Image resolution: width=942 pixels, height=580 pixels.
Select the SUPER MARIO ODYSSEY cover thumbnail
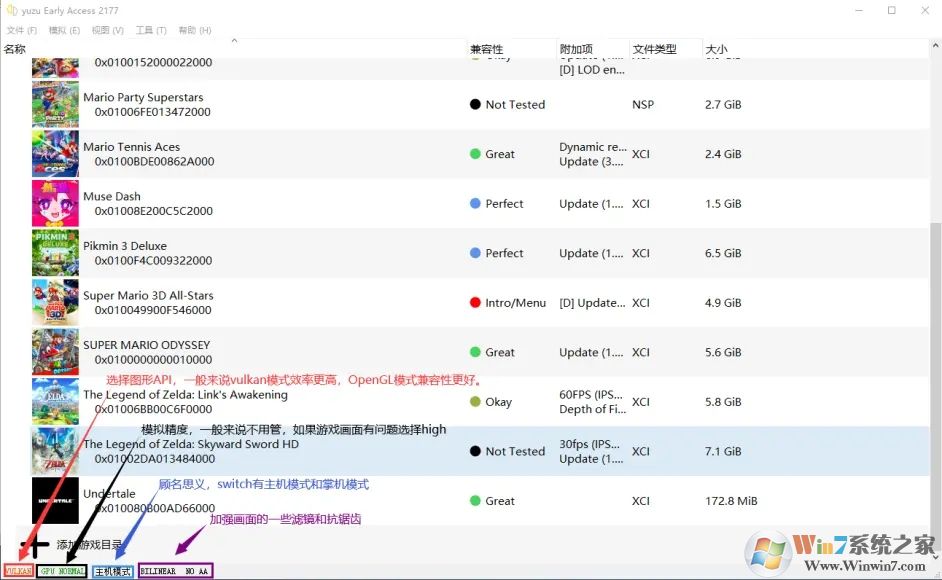tap(55, 352)
